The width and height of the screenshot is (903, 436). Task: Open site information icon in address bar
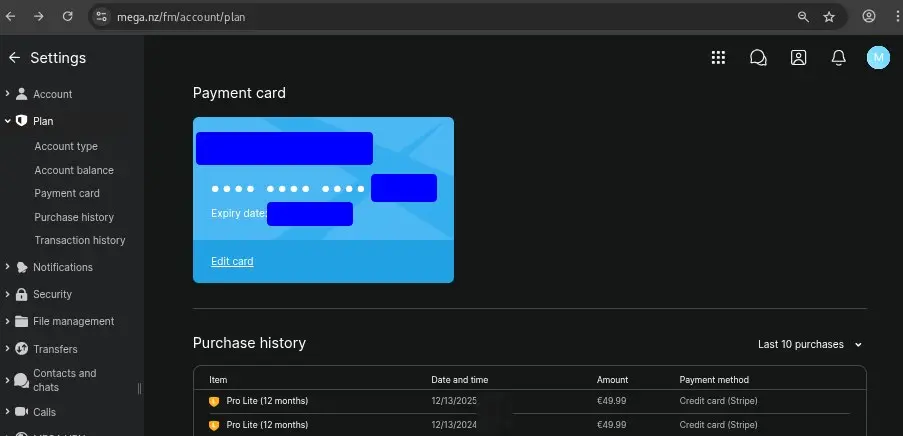click(101, 17)
